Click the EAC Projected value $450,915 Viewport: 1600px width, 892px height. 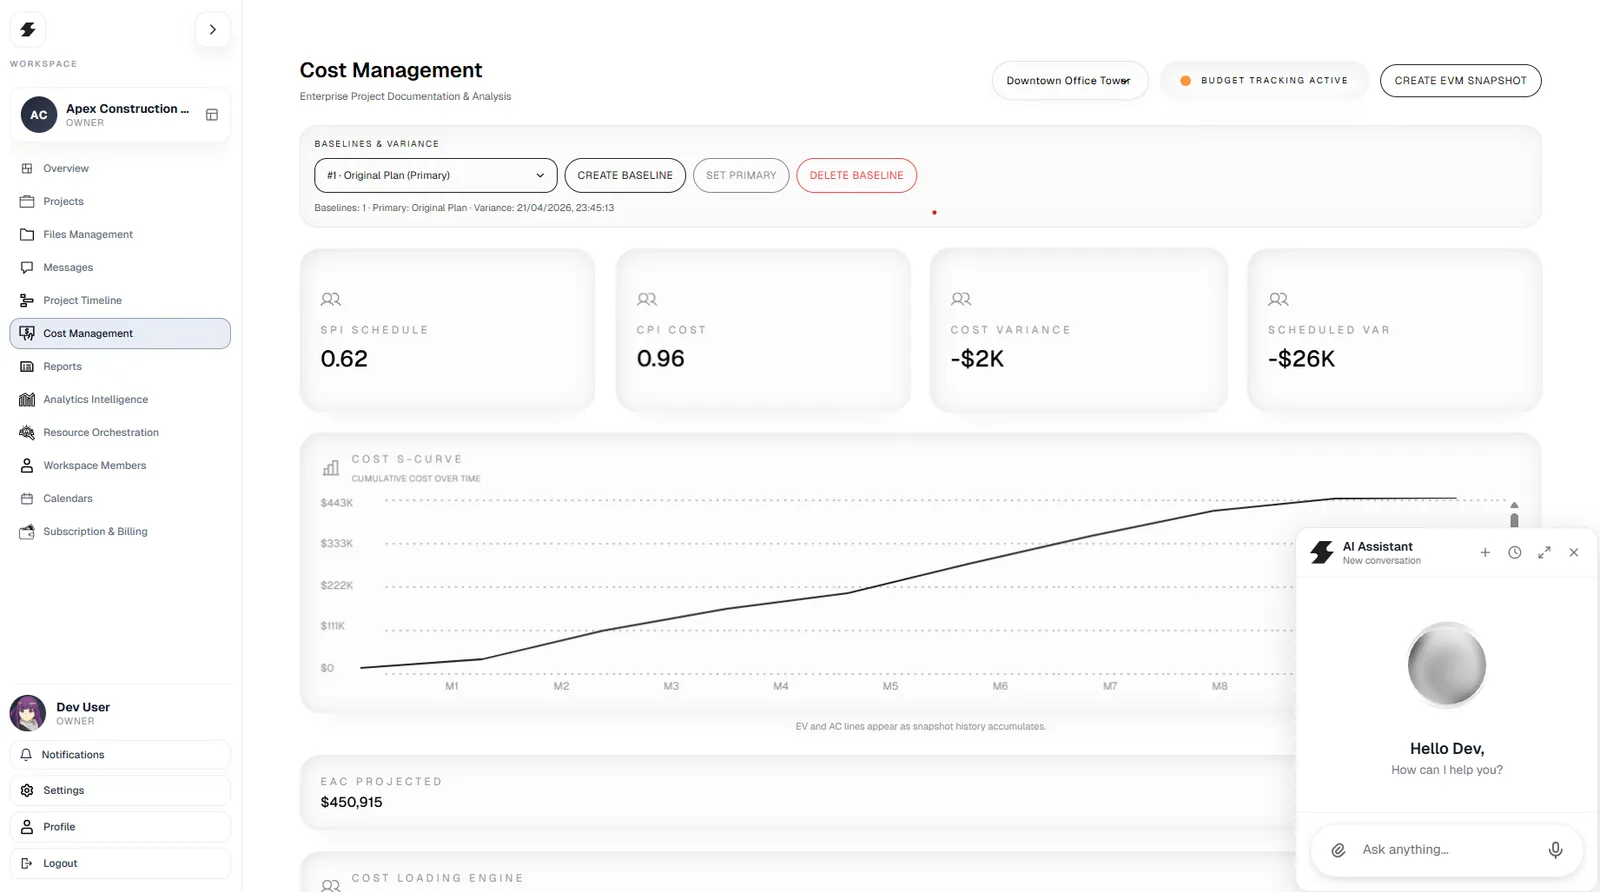coord(351,802)
